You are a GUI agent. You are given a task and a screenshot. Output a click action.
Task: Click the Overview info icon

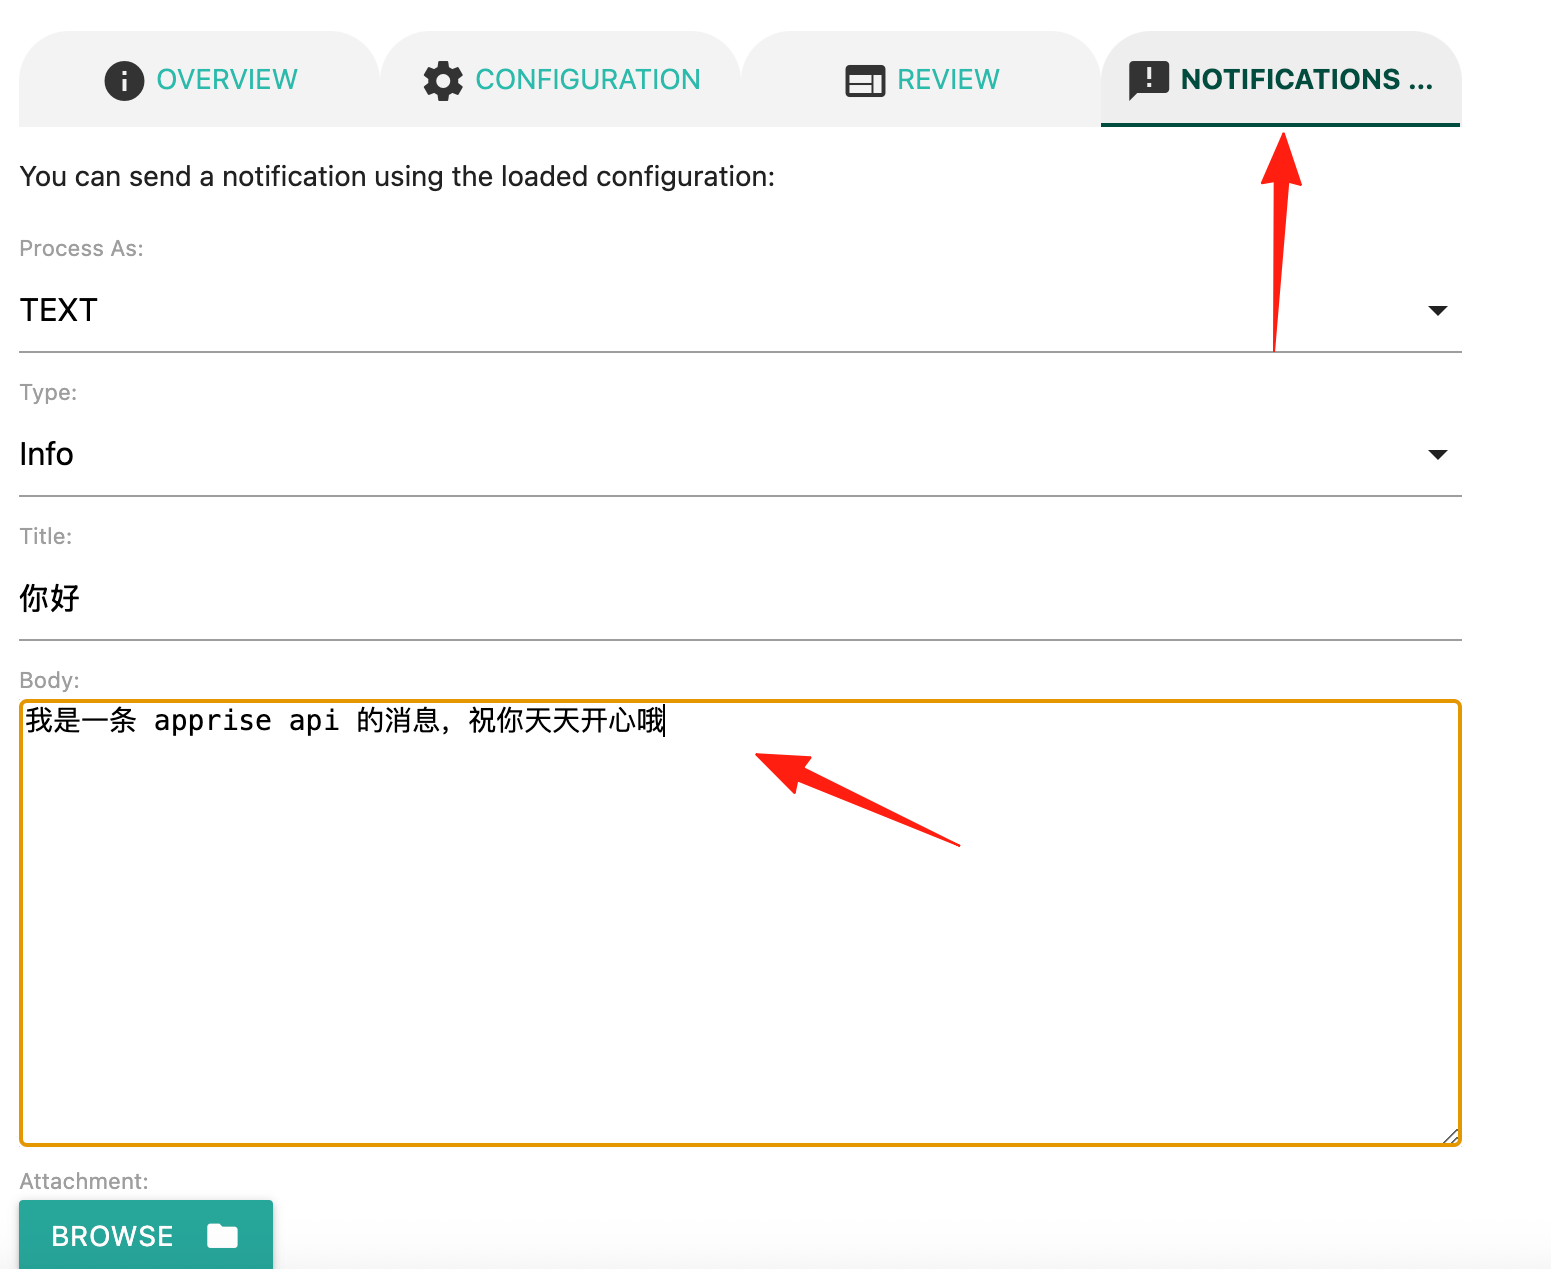click(x=124, y=80)
